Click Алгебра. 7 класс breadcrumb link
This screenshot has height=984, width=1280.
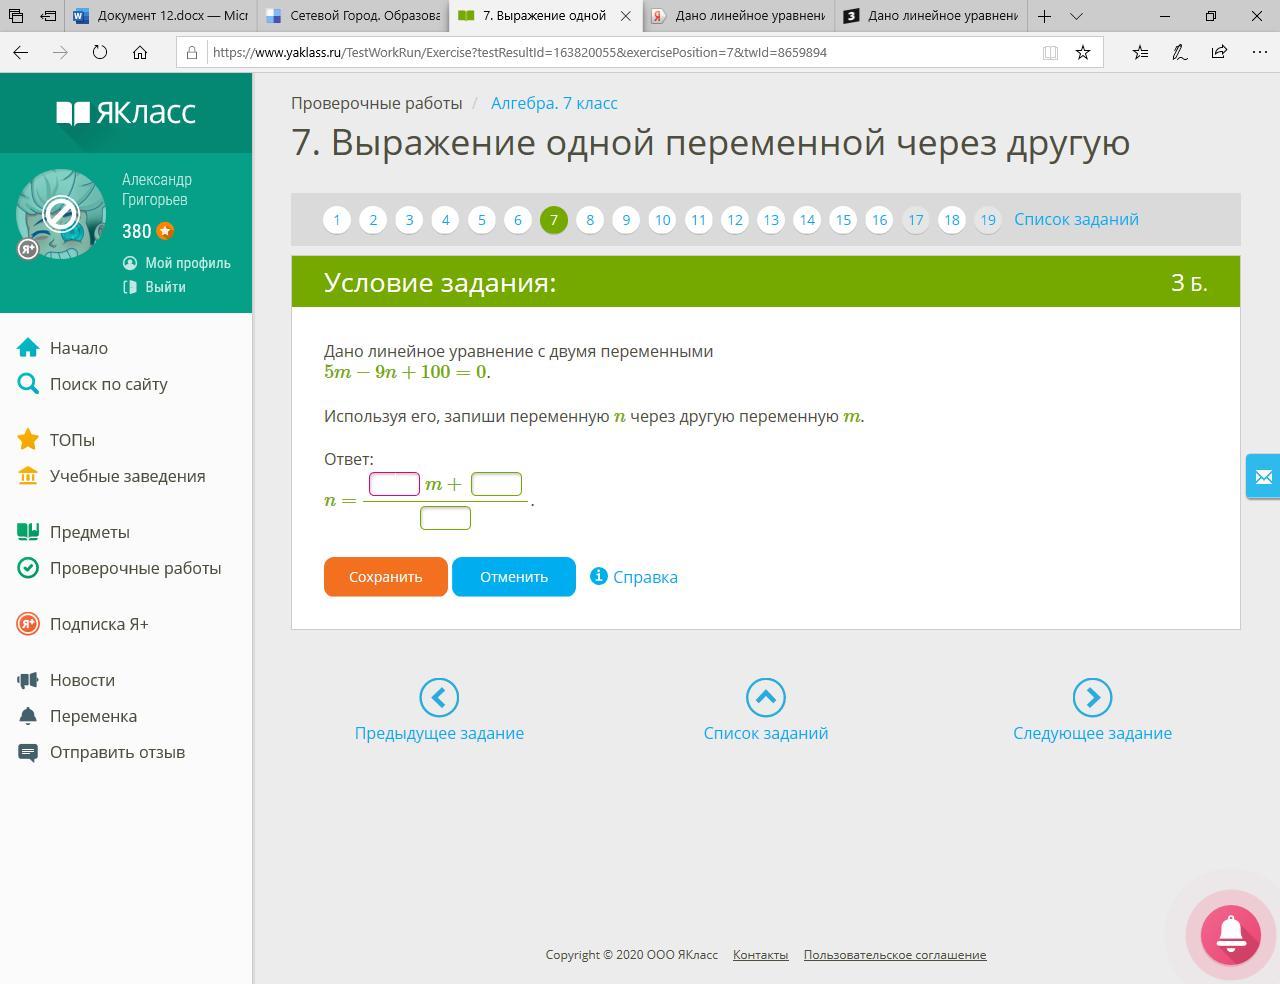554,103
